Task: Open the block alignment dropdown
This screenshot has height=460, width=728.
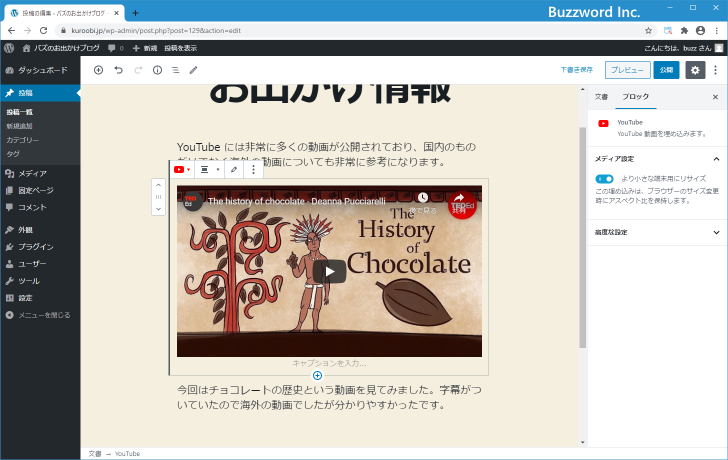Action: tap(209, 170)
